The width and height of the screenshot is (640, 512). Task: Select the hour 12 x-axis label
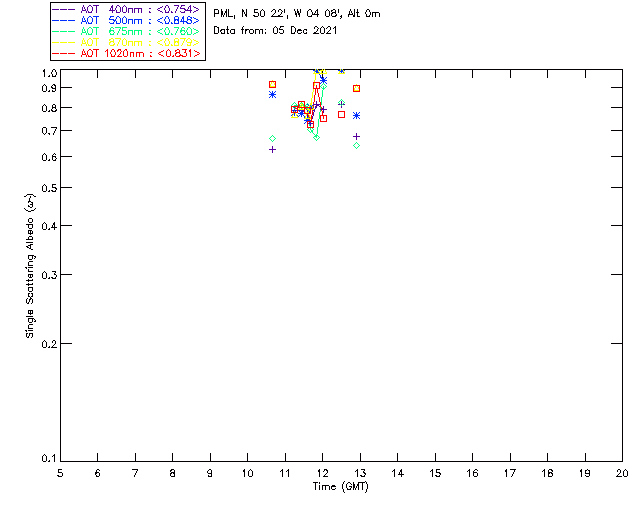[322, 473]
